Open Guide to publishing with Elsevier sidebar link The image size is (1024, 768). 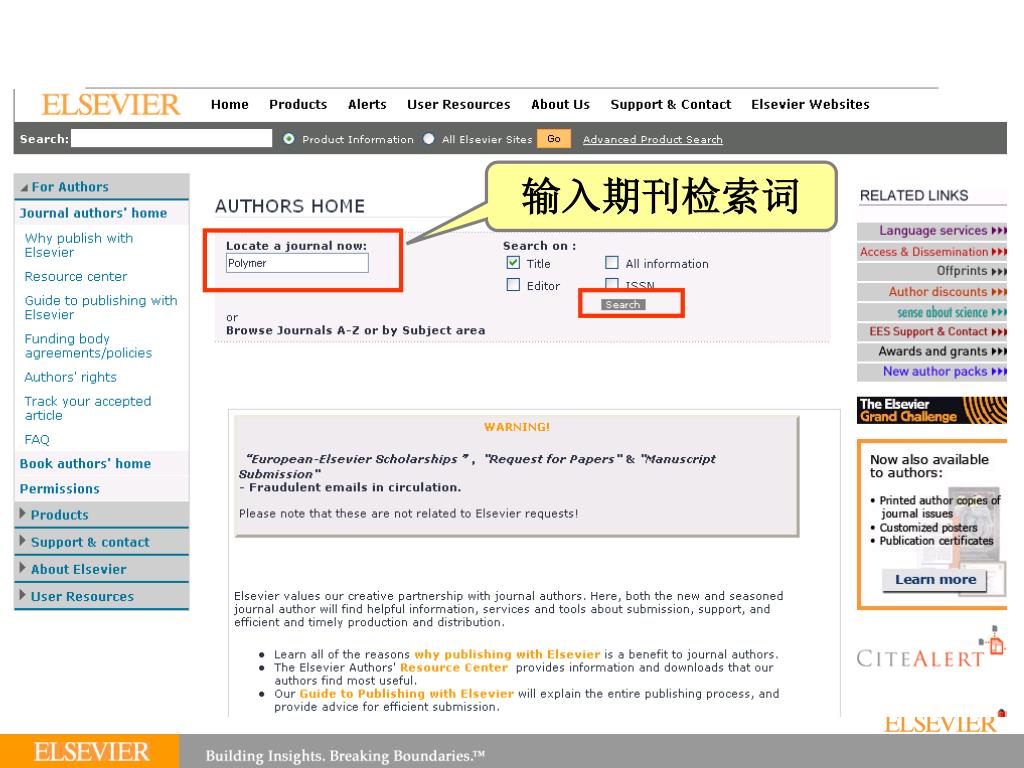[101, 307]
